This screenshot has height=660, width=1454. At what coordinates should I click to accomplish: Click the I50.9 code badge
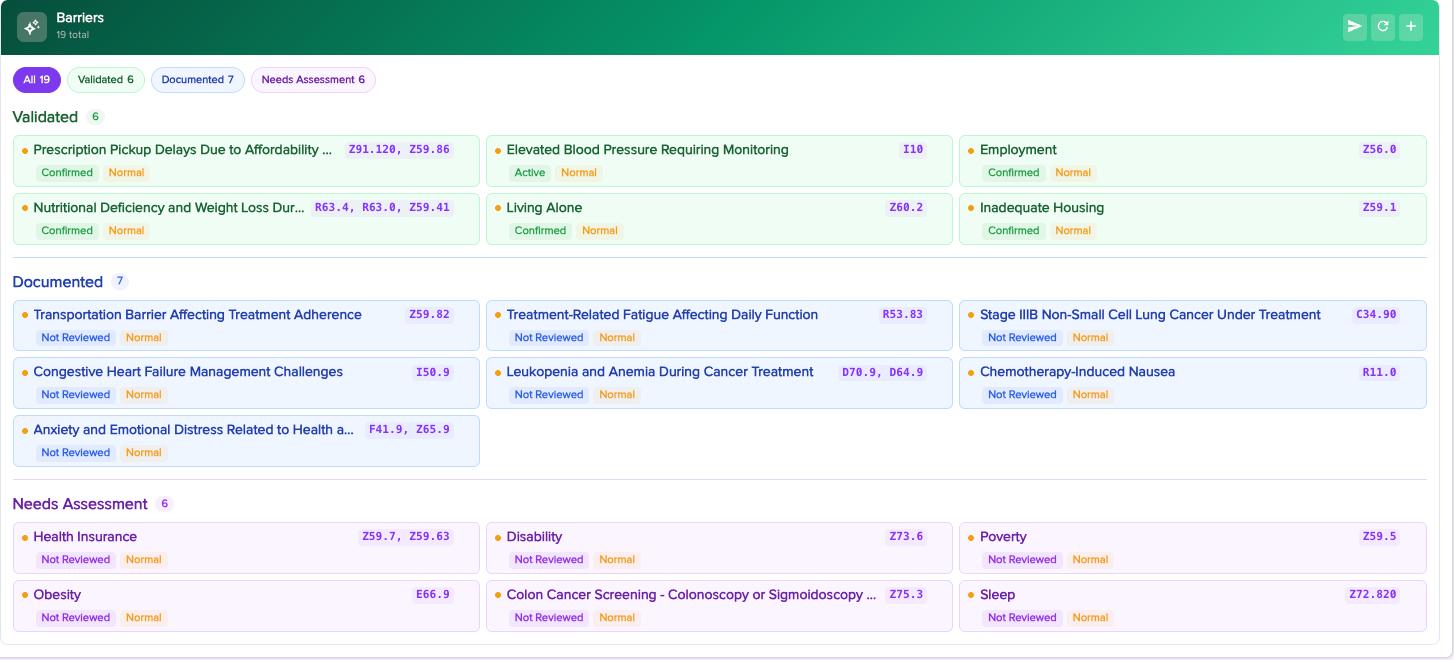[433, 372]
